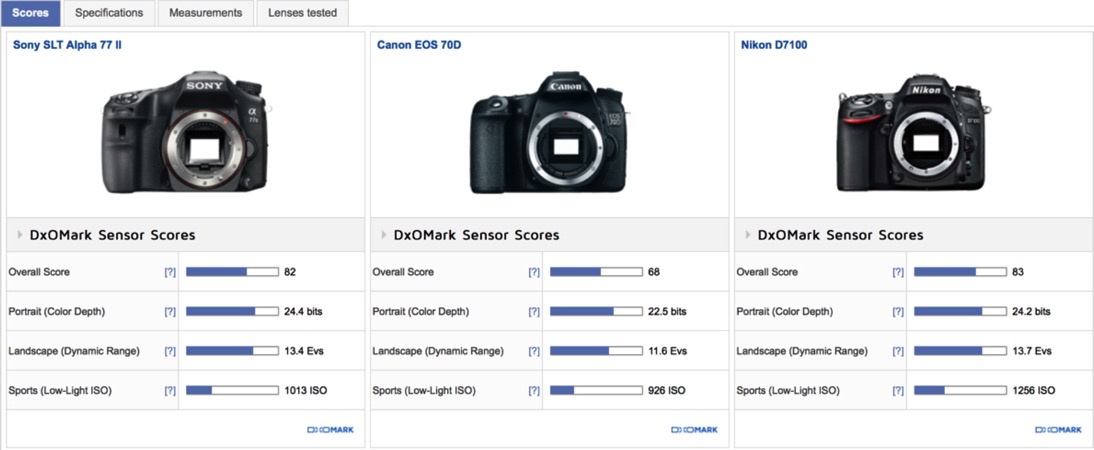Image resolution: width=1094 pixels, height=450 pixels.
Task: Click the DxOMark logo in Nikon panel
Action: pos(1058,430)
